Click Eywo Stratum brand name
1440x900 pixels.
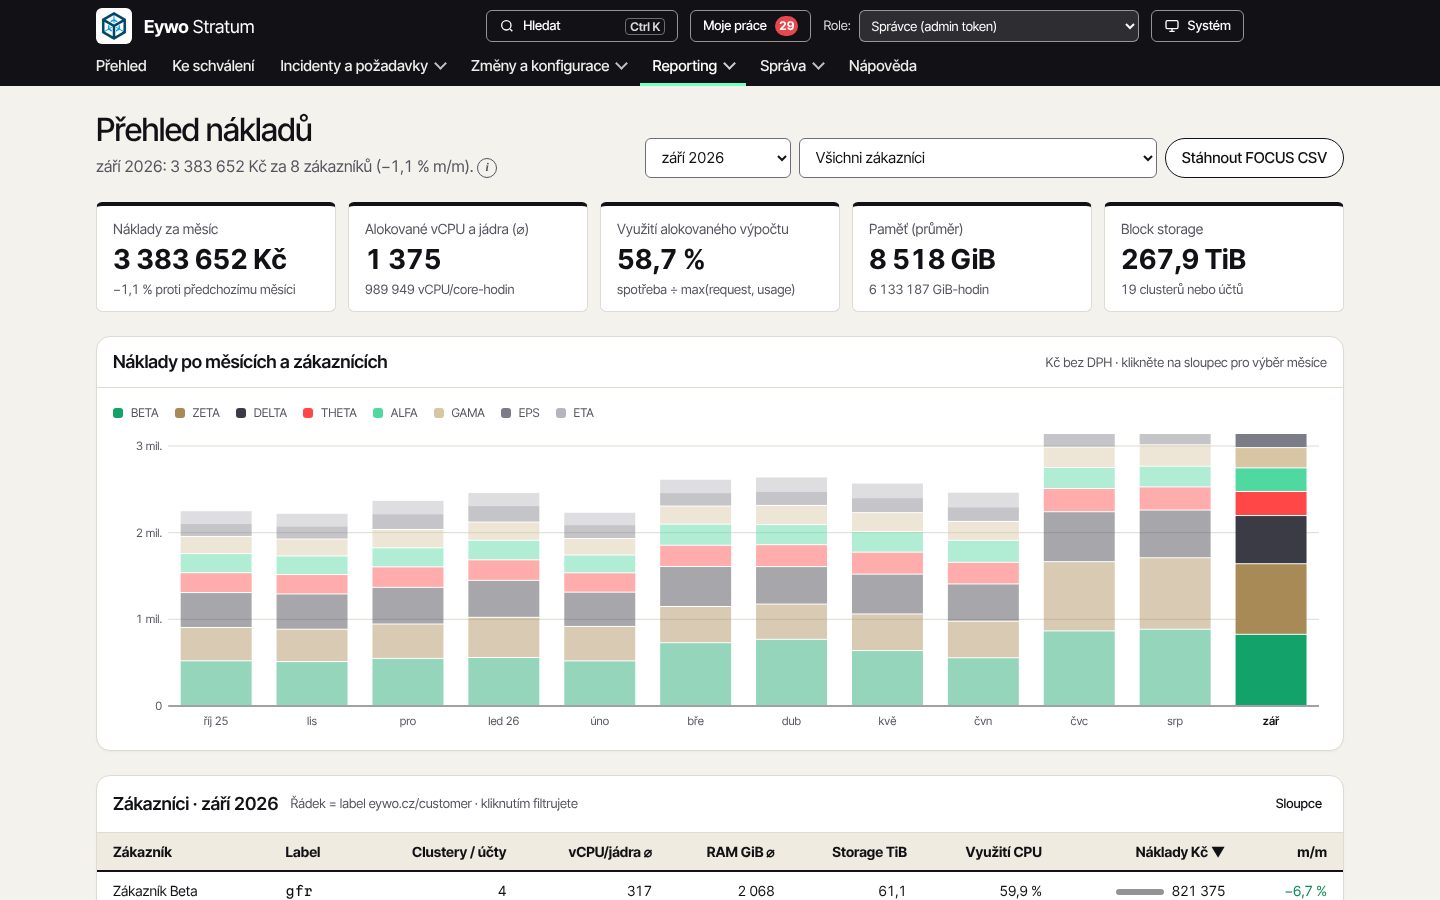[199, 27]
